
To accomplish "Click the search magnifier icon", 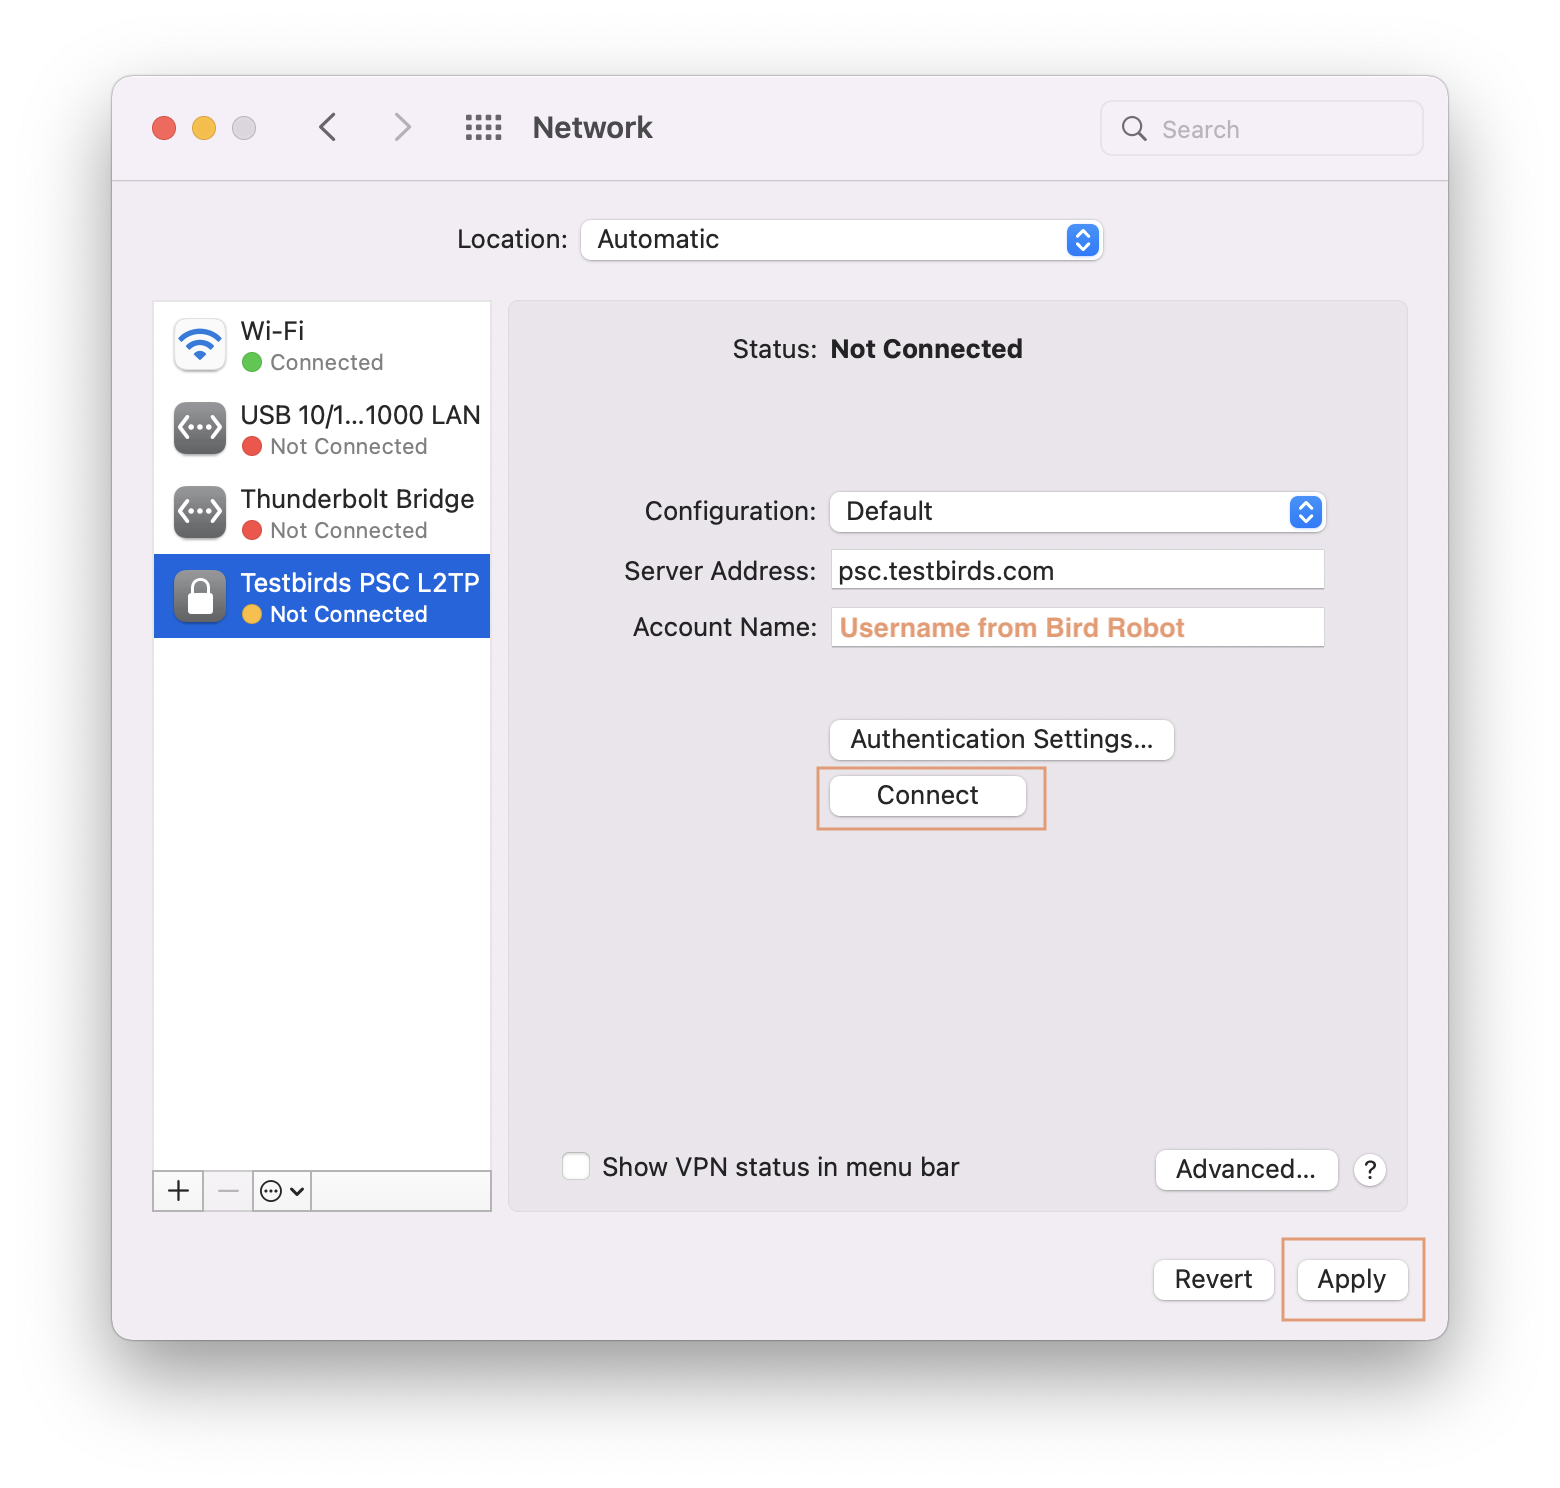I will 1133,128.
